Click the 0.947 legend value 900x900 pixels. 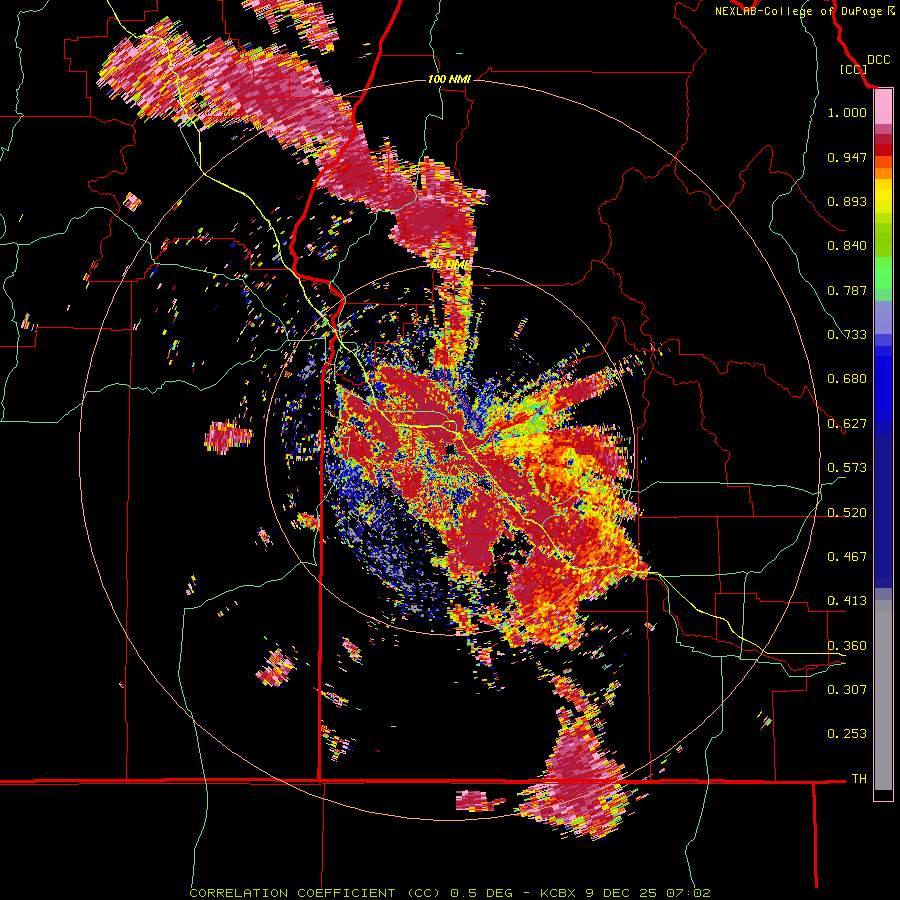847,157
